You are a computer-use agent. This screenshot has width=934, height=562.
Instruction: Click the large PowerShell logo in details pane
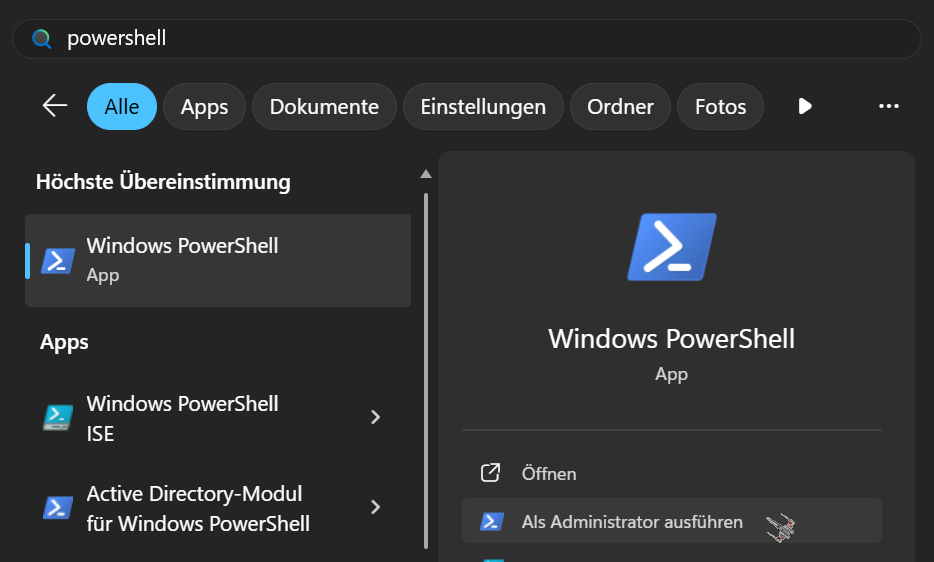tap(672, 247)
